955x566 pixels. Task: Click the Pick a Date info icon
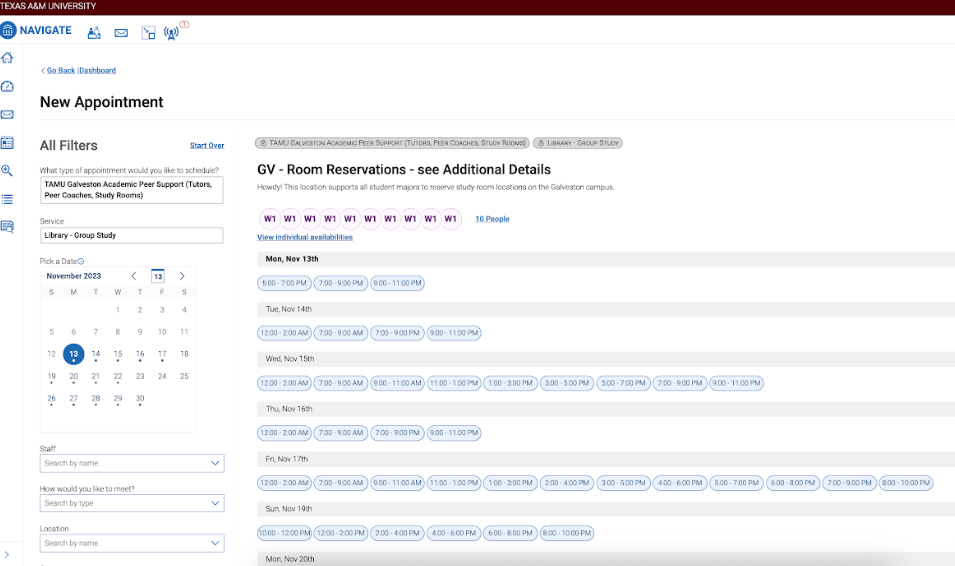pyautogui.click(x=81, y=261)
